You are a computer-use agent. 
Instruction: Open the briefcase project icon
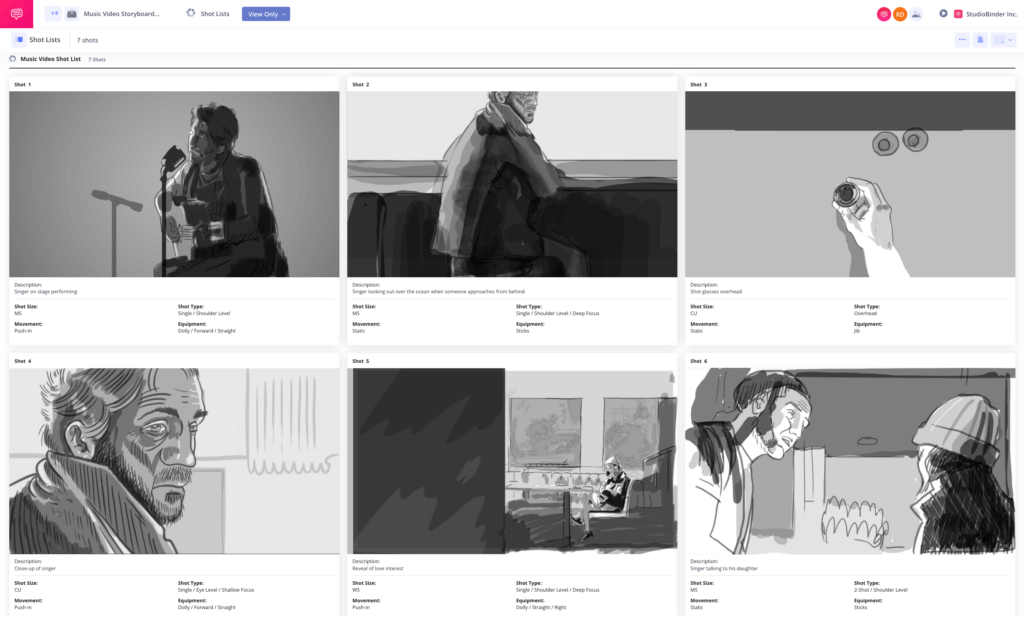coord(70,13)
